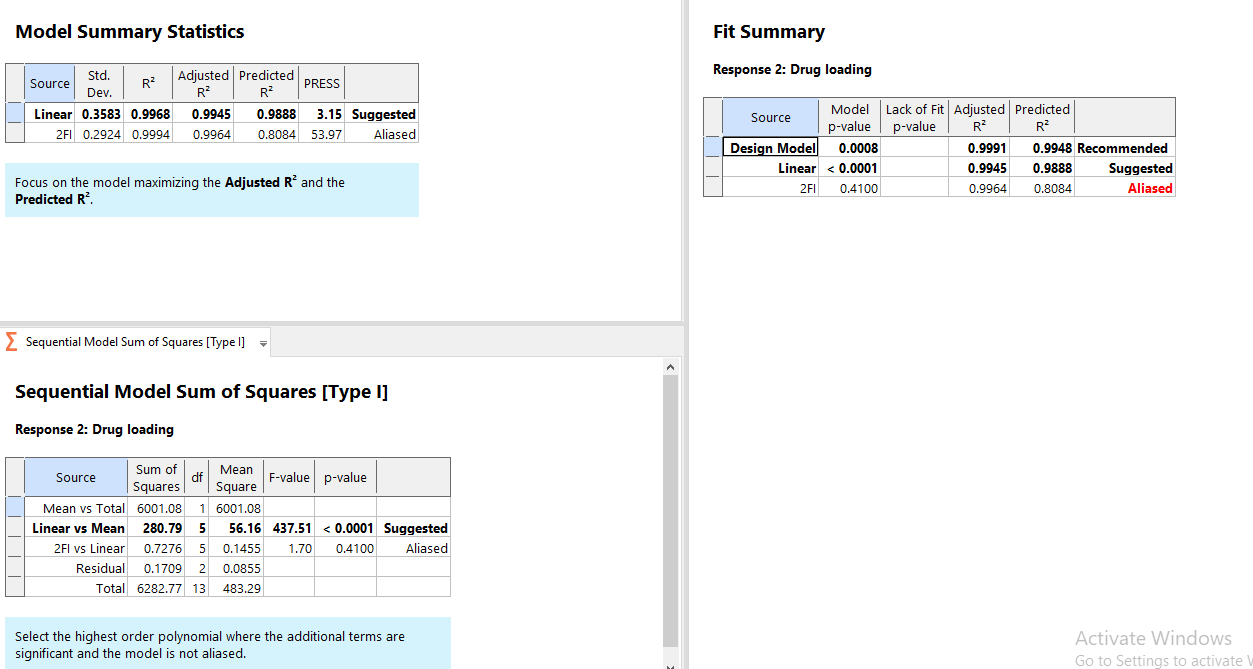Select the Design Model row marker in Fit Summary

(712, 148)
